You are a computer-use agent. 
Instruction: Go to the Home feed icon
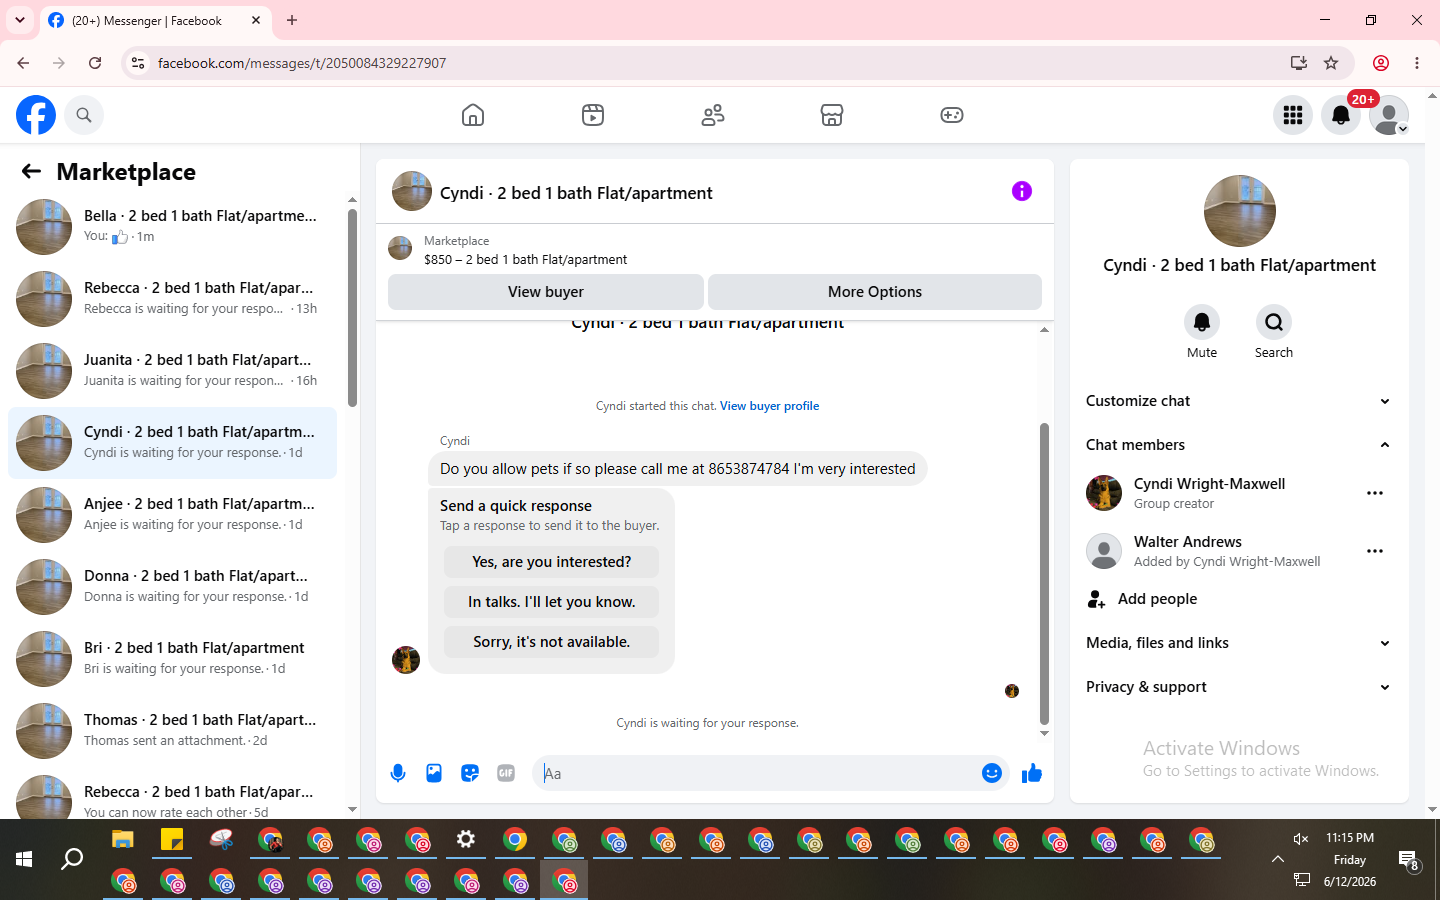(473, 115)
